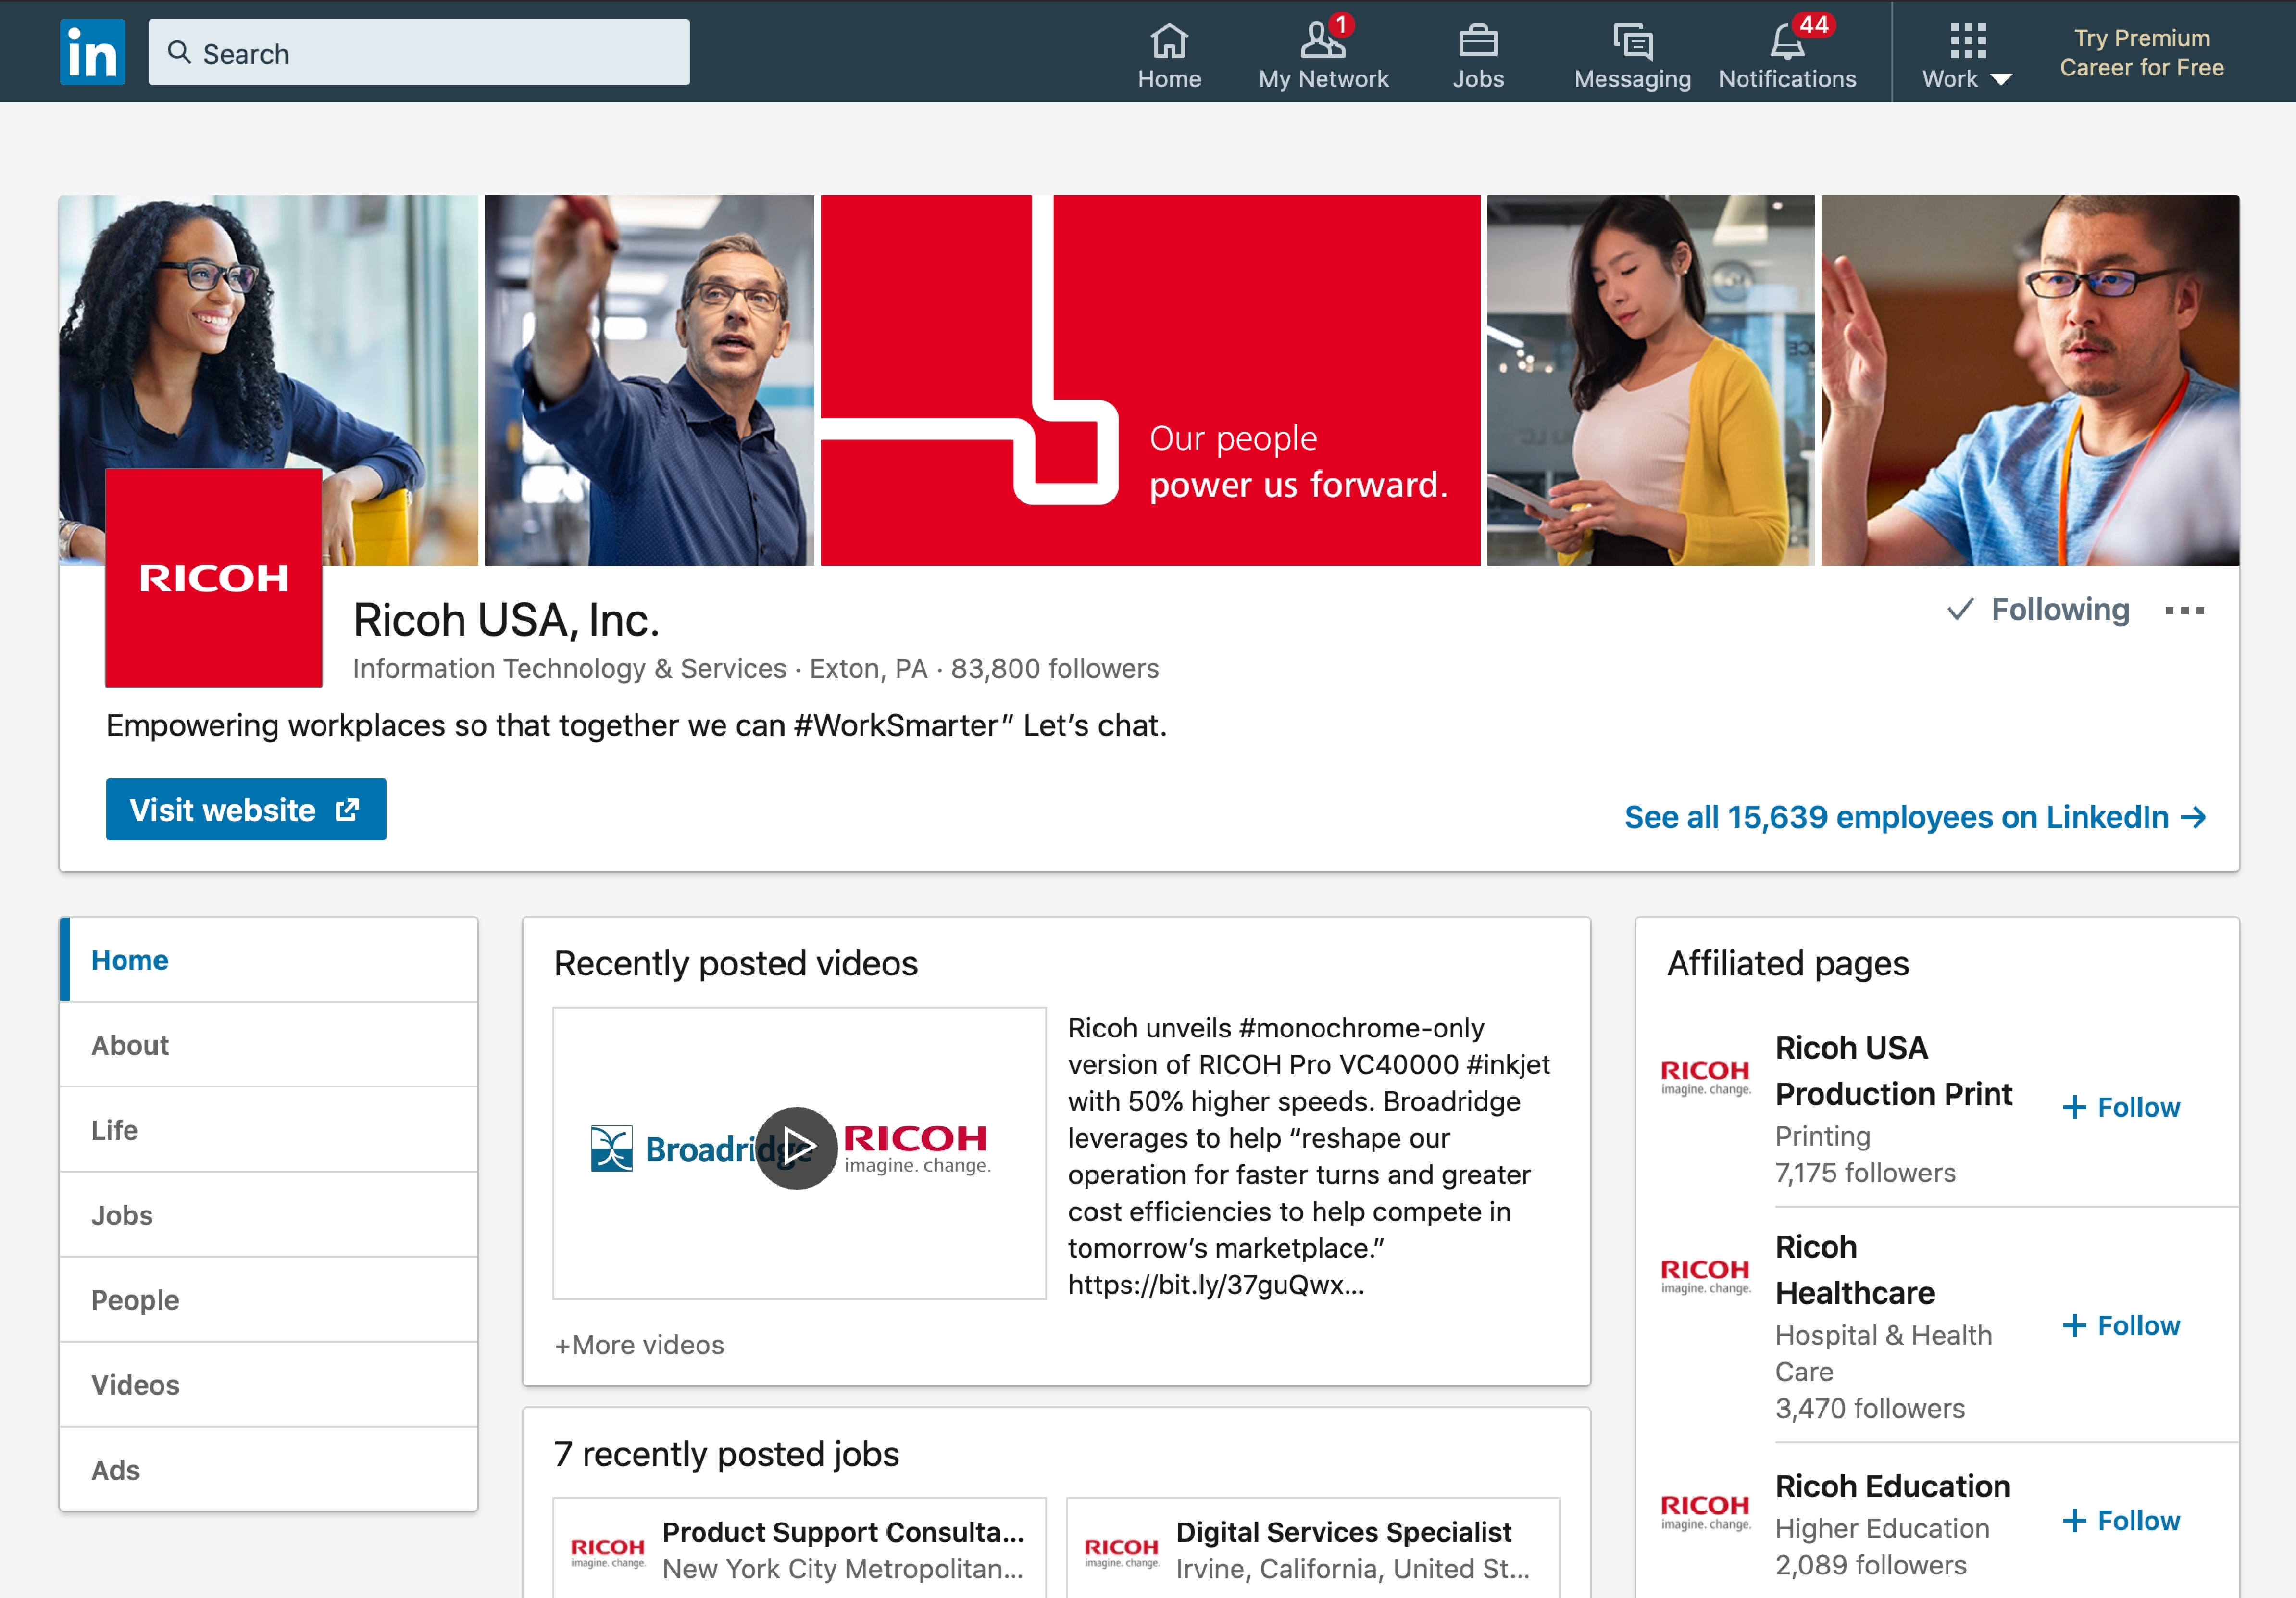Image resolution: width=2296 pixels, height=1598 pixels.
Task: Click the Visit website button
Action: point(246,809)
